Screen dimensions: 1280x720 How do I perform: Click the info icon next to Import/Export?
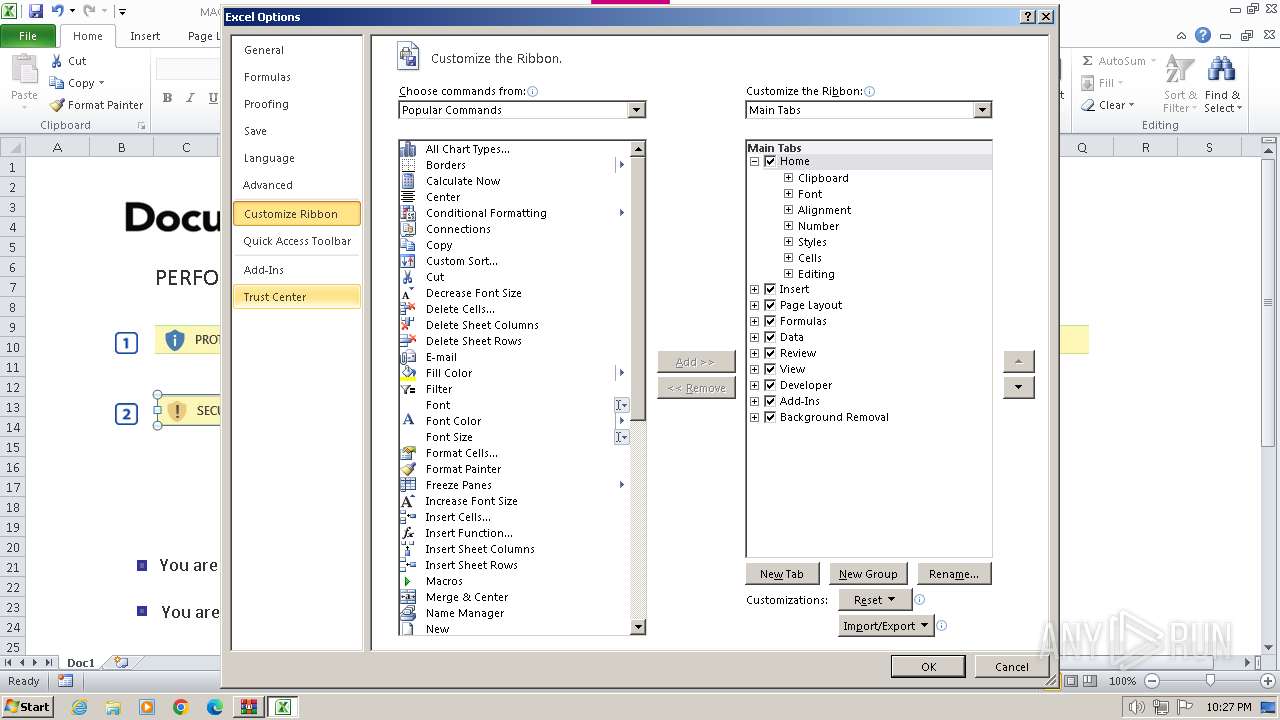pyautogui.click(x=941, y=626)
